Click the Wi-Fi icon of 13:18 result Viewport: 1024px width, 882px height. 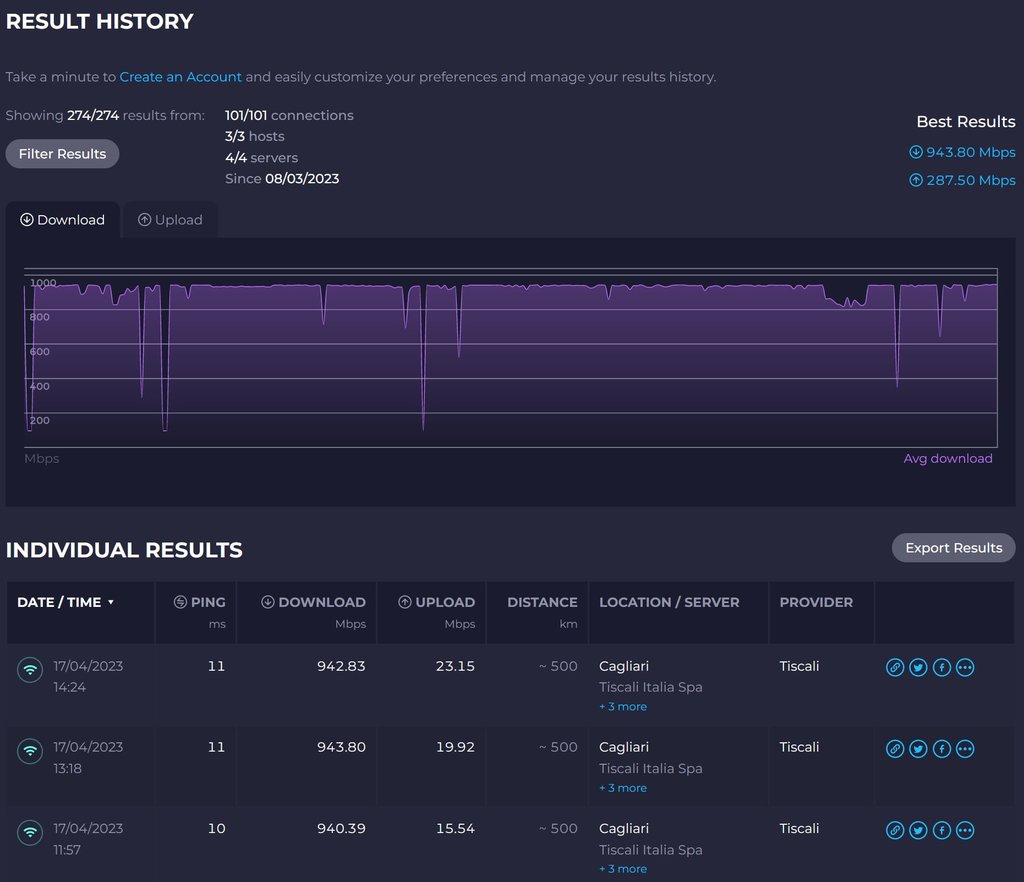coord(30,751)
